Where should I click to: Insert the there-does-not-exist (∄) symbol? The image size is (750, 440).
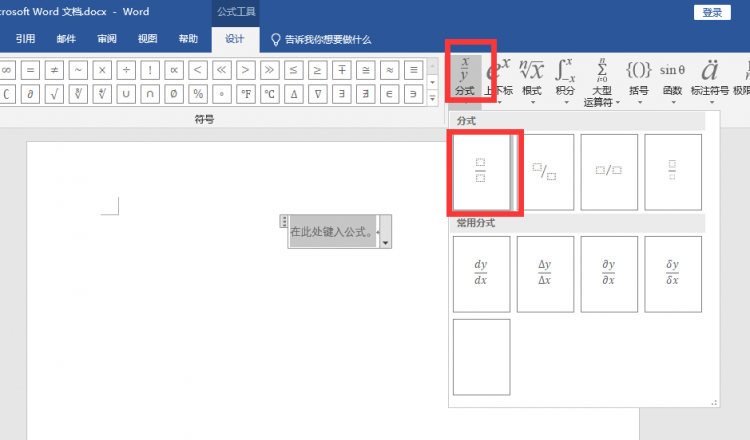365,94
